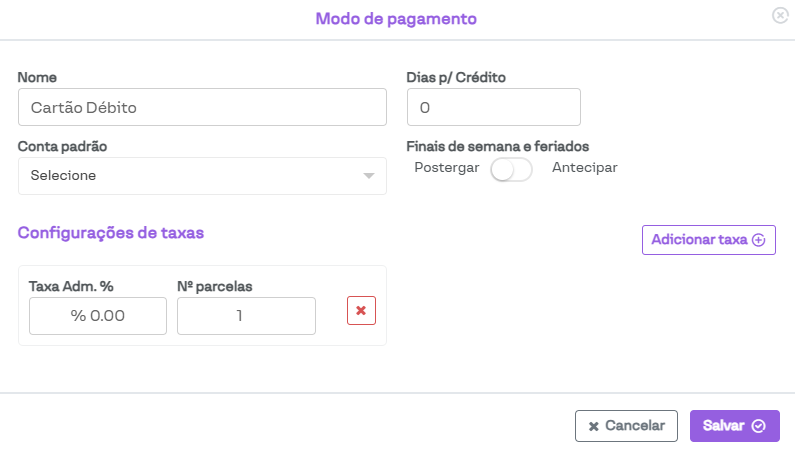Click the Modo de pagamento title
This screenshot has height=455, width=795.
pyautogui.click(x=396, y=18)
